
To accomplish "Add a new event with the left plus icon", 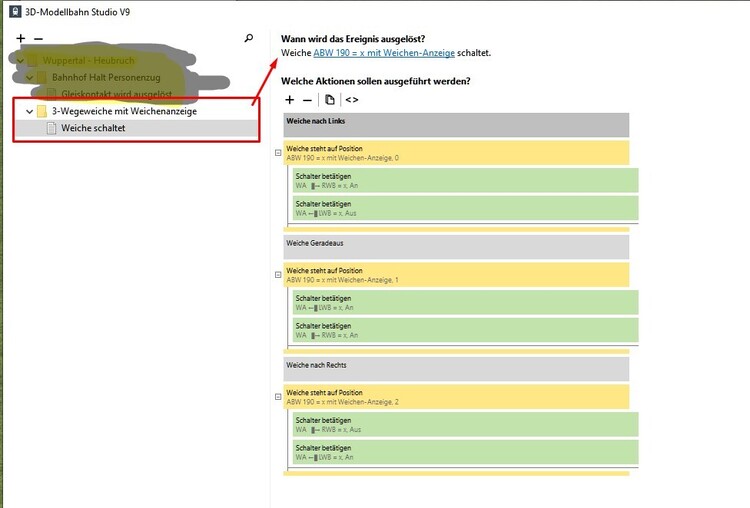I will (x=21, y=38).
